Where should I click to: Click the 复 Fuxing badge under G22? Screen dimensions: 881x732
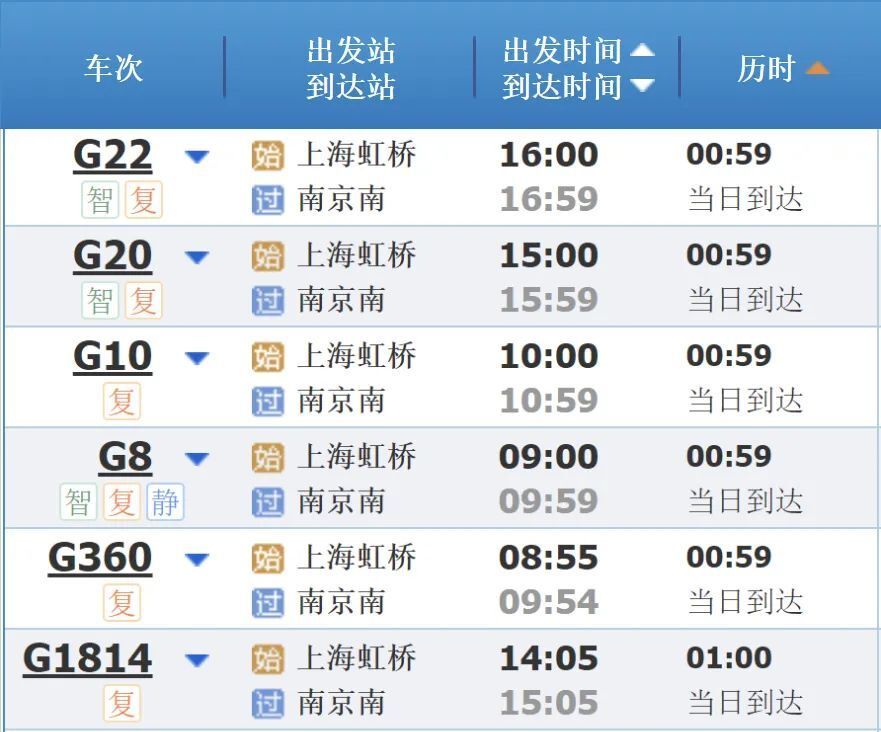[142, 200]
